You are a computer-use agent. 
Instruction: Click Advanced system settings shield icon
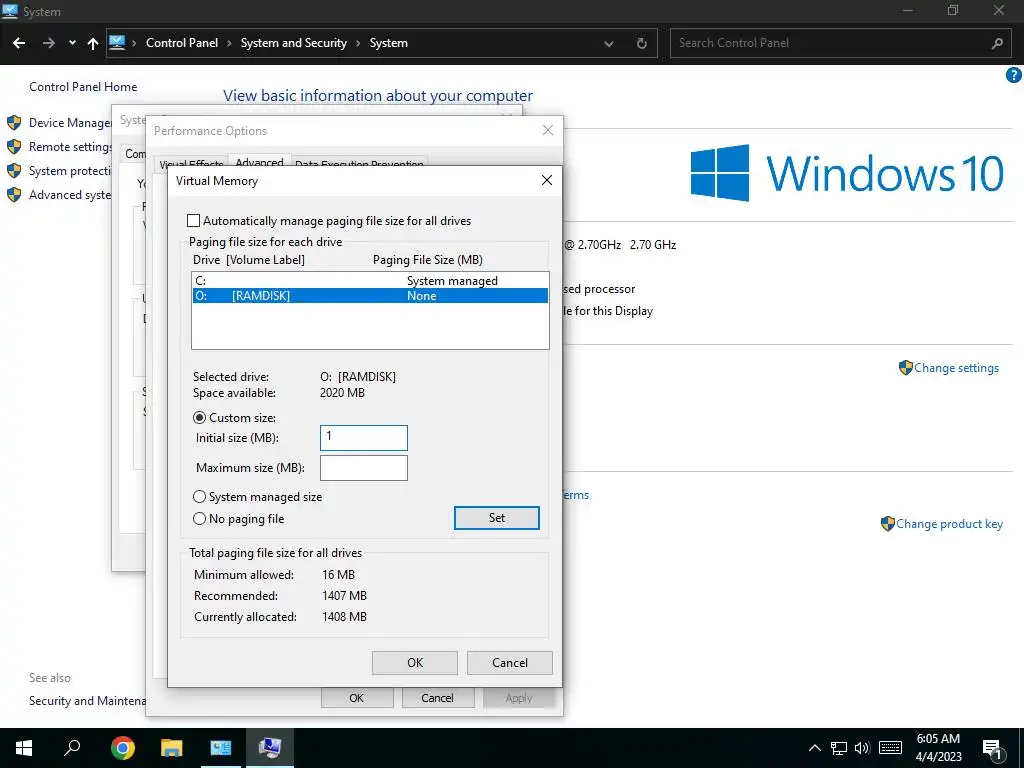(x=14, y=195)
